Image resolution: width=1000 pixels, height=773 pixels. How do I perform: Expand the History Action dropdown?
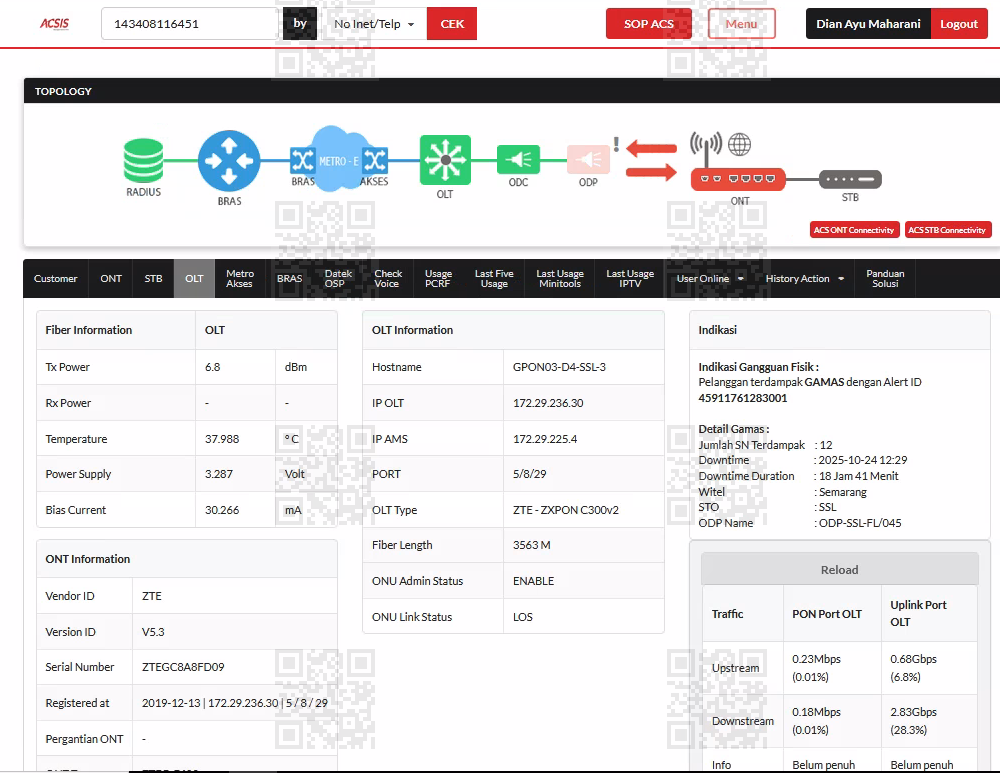click(x=805, y=279)
